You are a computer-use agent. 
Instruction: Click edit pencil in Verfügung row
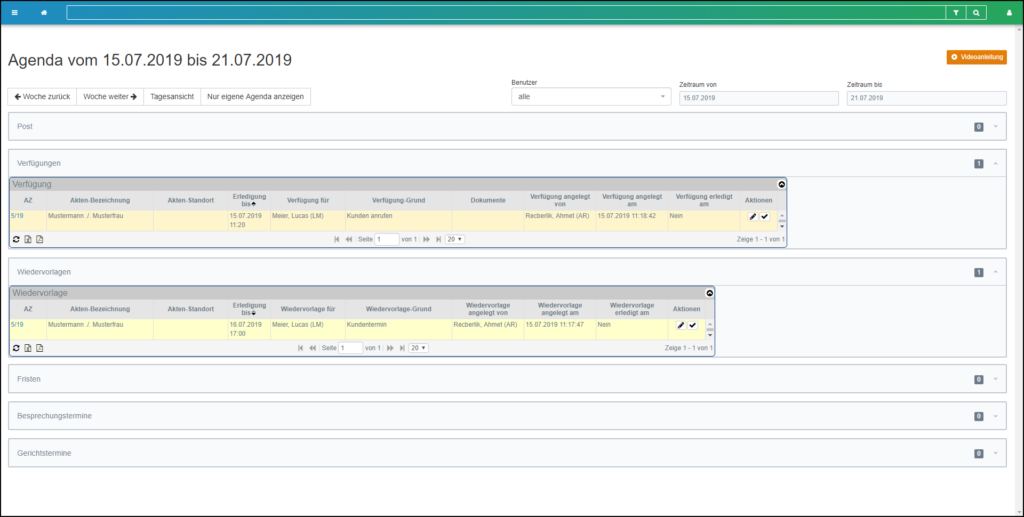click(x=753, y=216)
